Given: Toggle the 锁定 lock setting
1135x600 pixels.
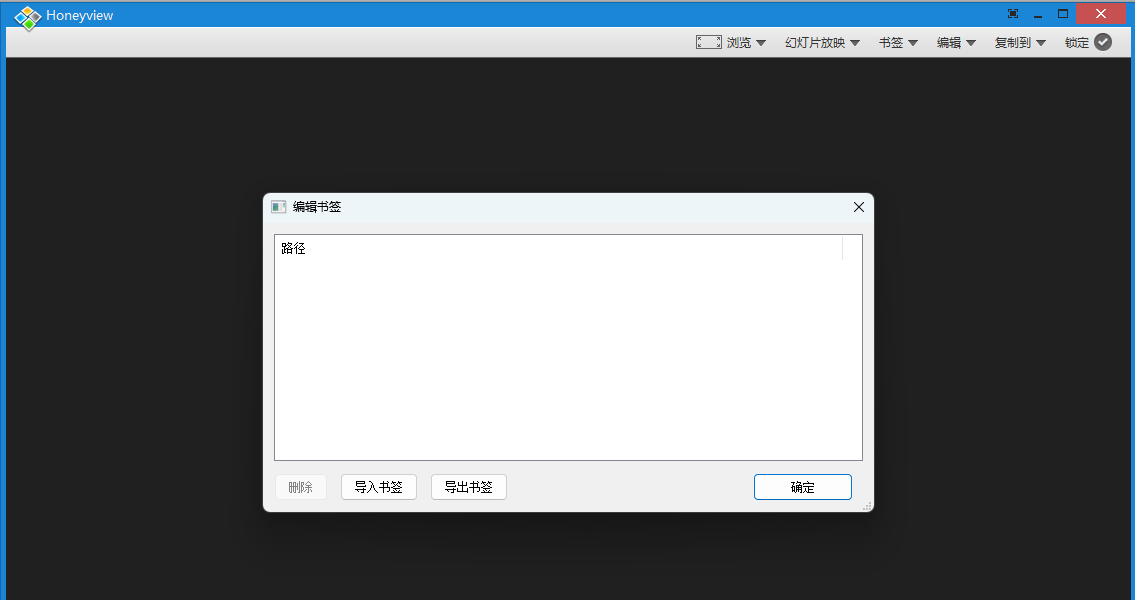Looking at the screenshot, I should tap(1077, 42).
